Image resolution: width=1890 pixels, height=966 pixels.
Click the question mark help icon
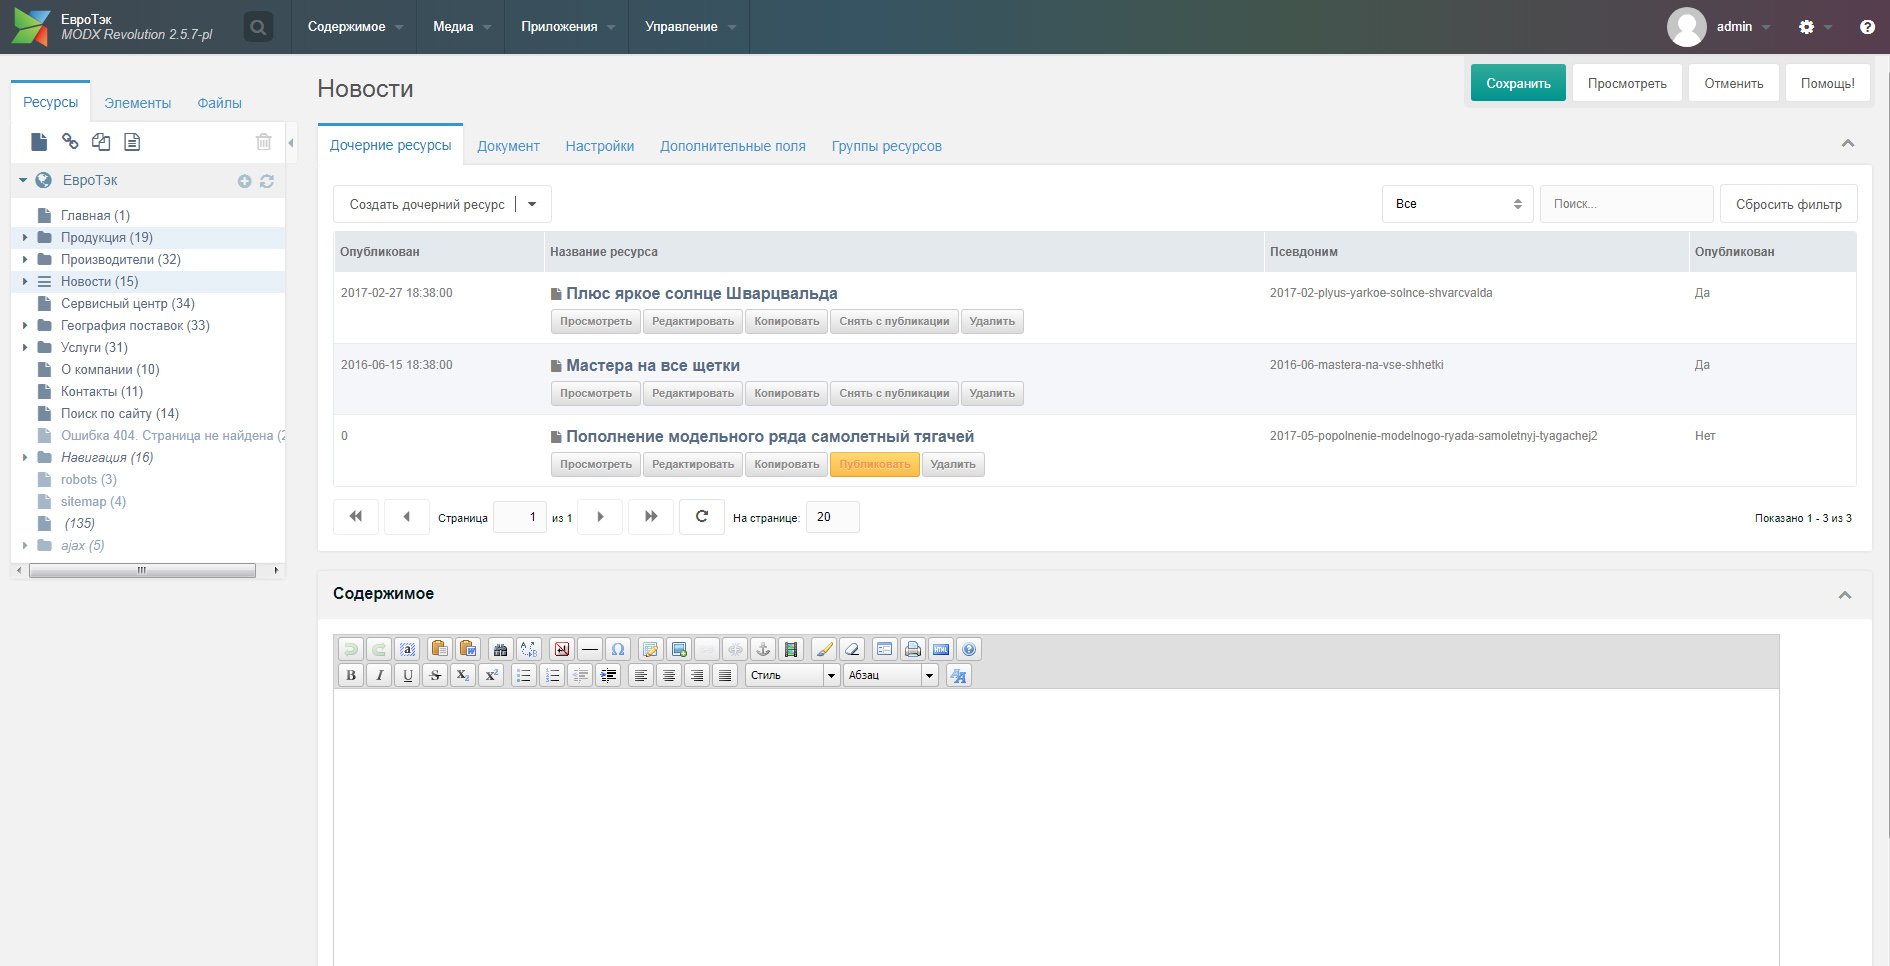(x=1867, y=27)
